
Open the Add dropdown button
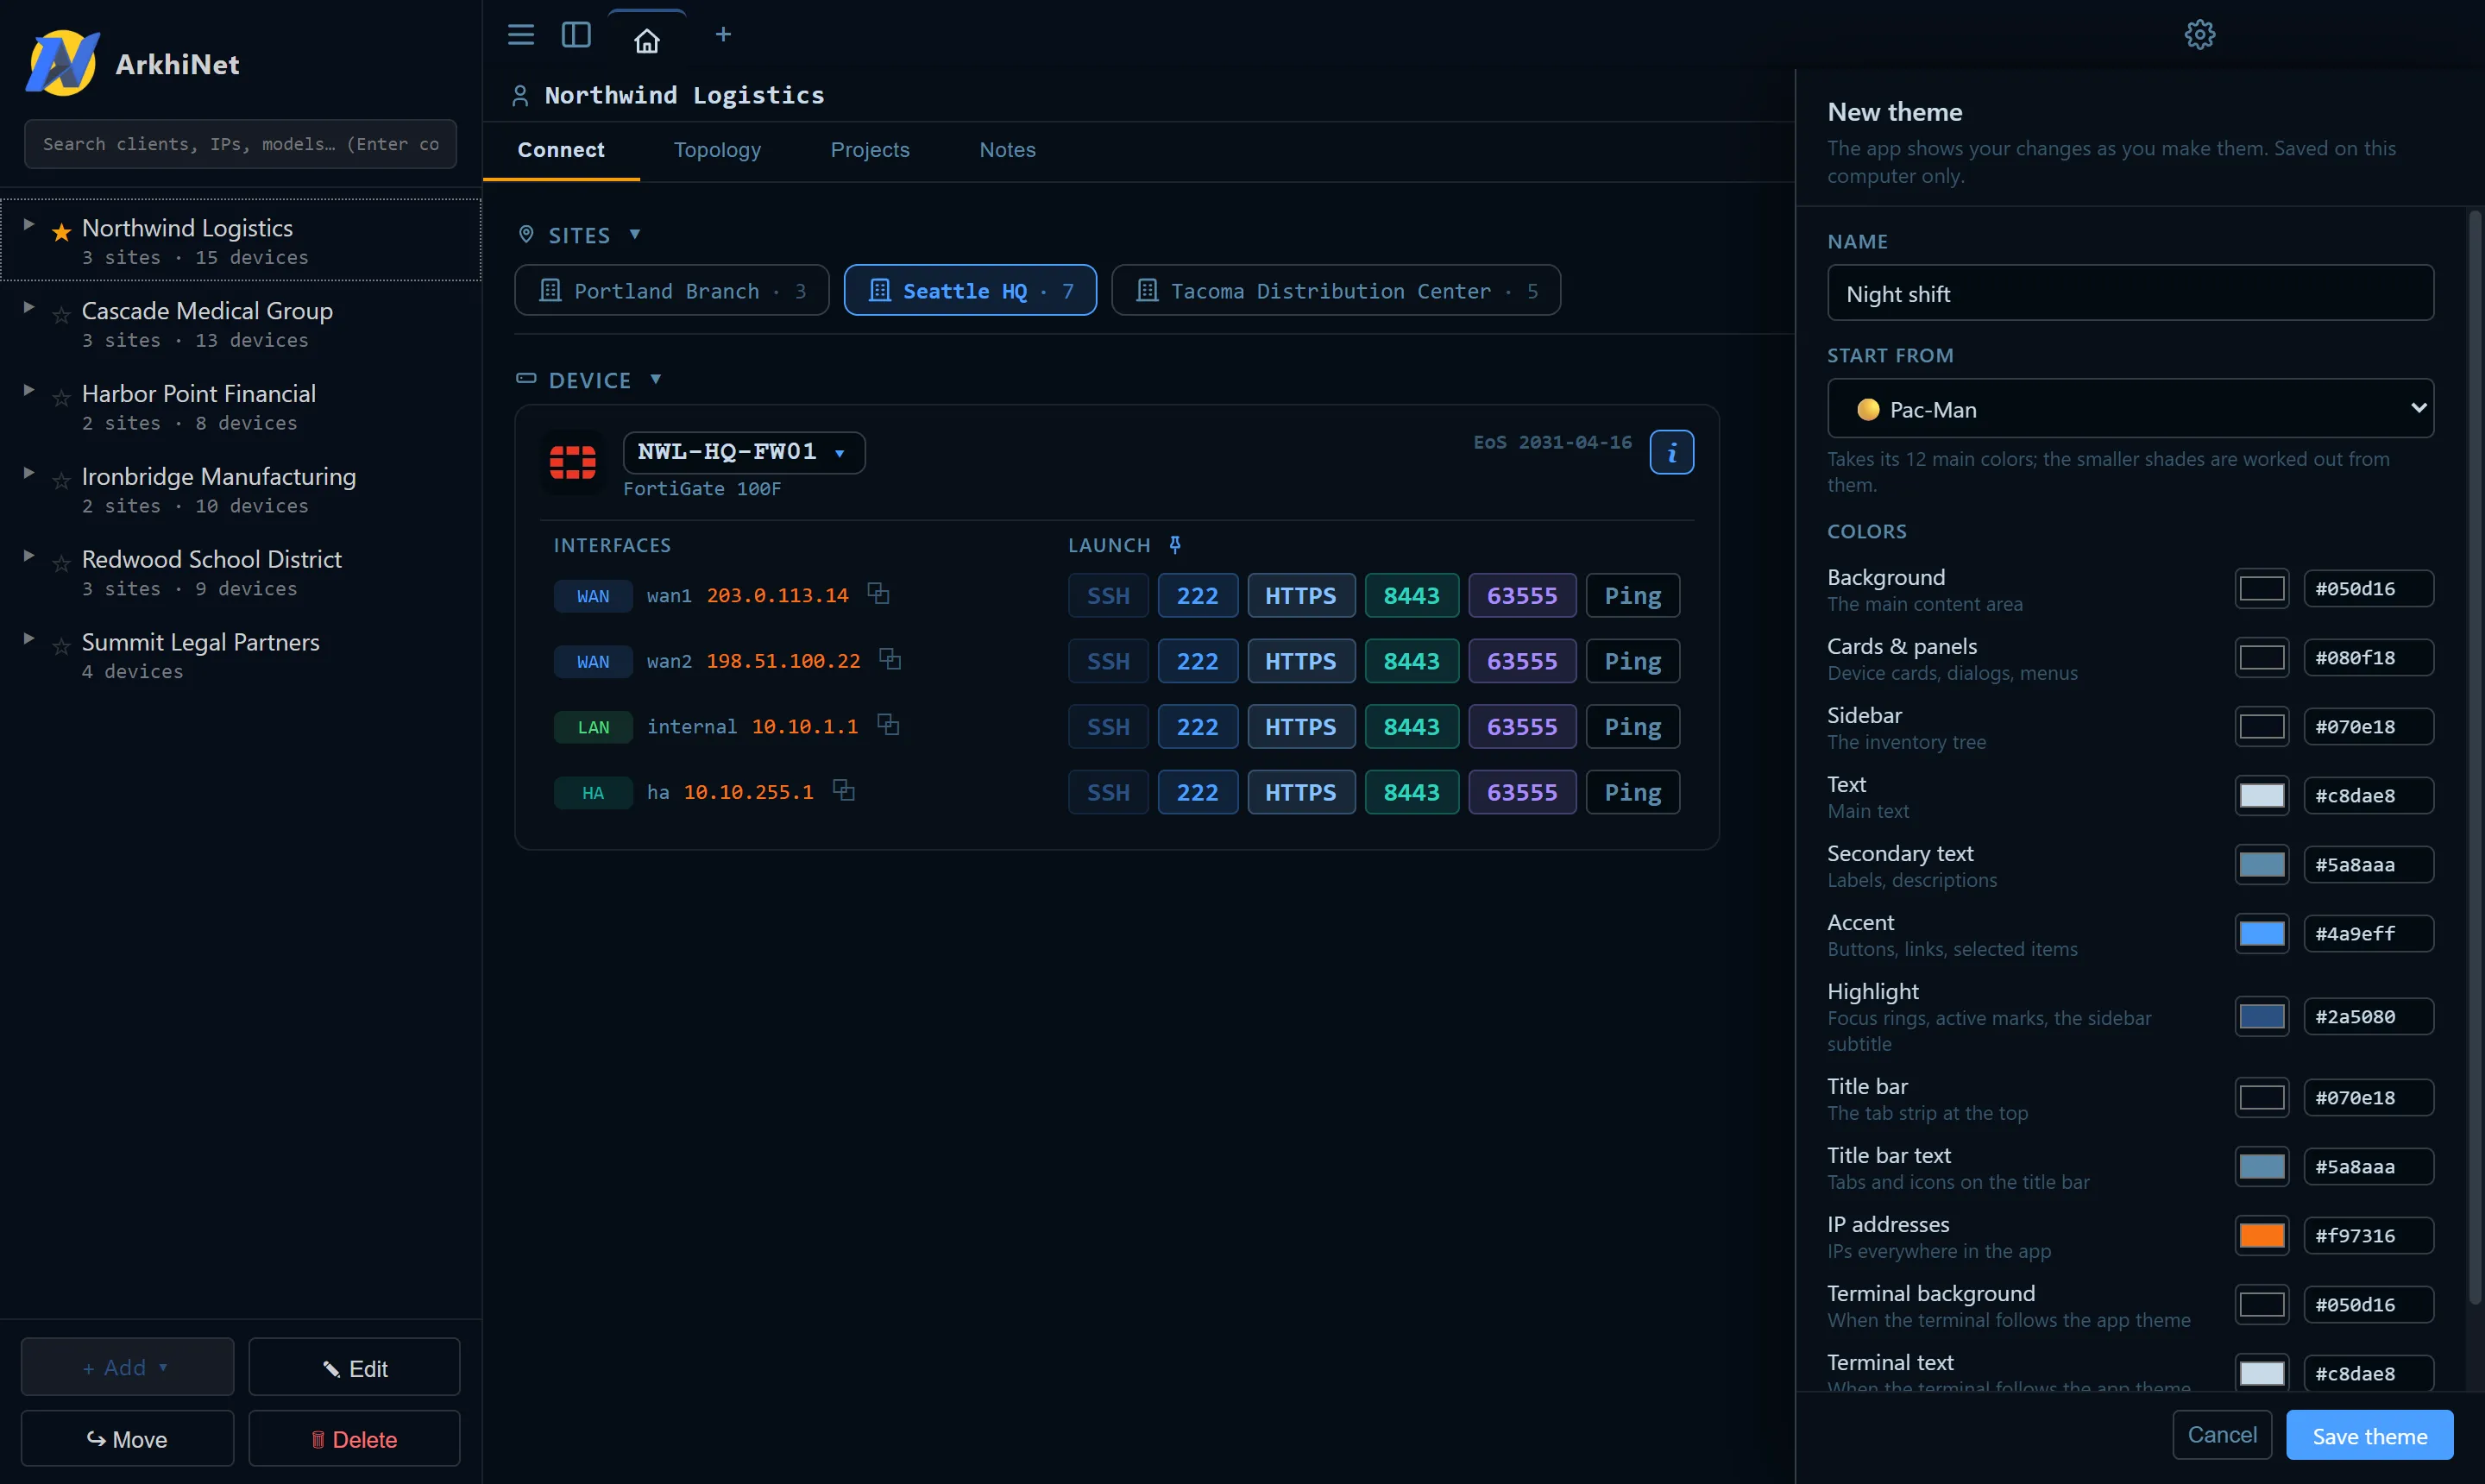(127, 1367)
